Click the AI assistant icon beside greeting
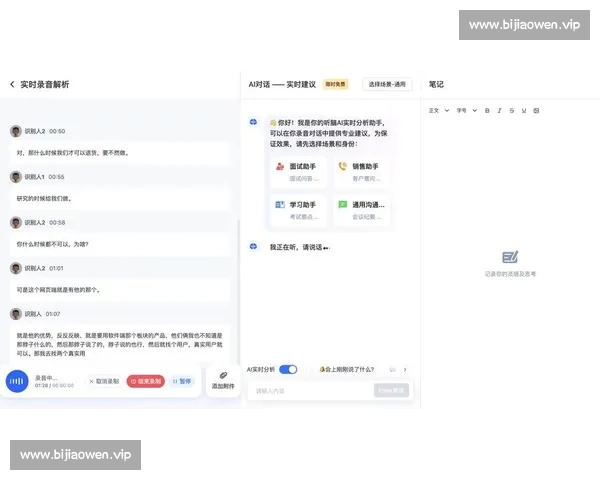This screenshot has width=600, height=480. click(253, 122)
